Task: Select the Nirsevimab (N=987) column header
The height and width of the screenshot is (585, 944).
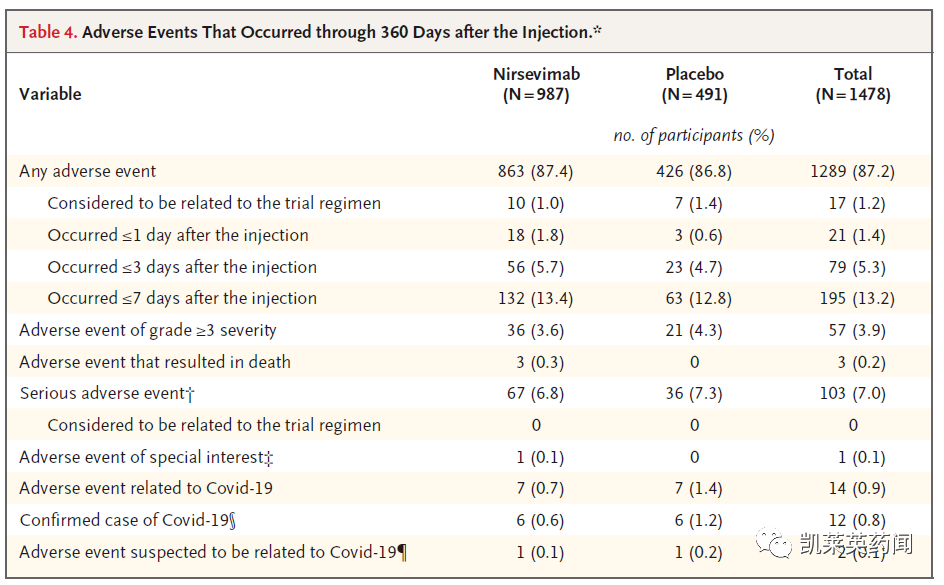Action: (x=536, y=85)
